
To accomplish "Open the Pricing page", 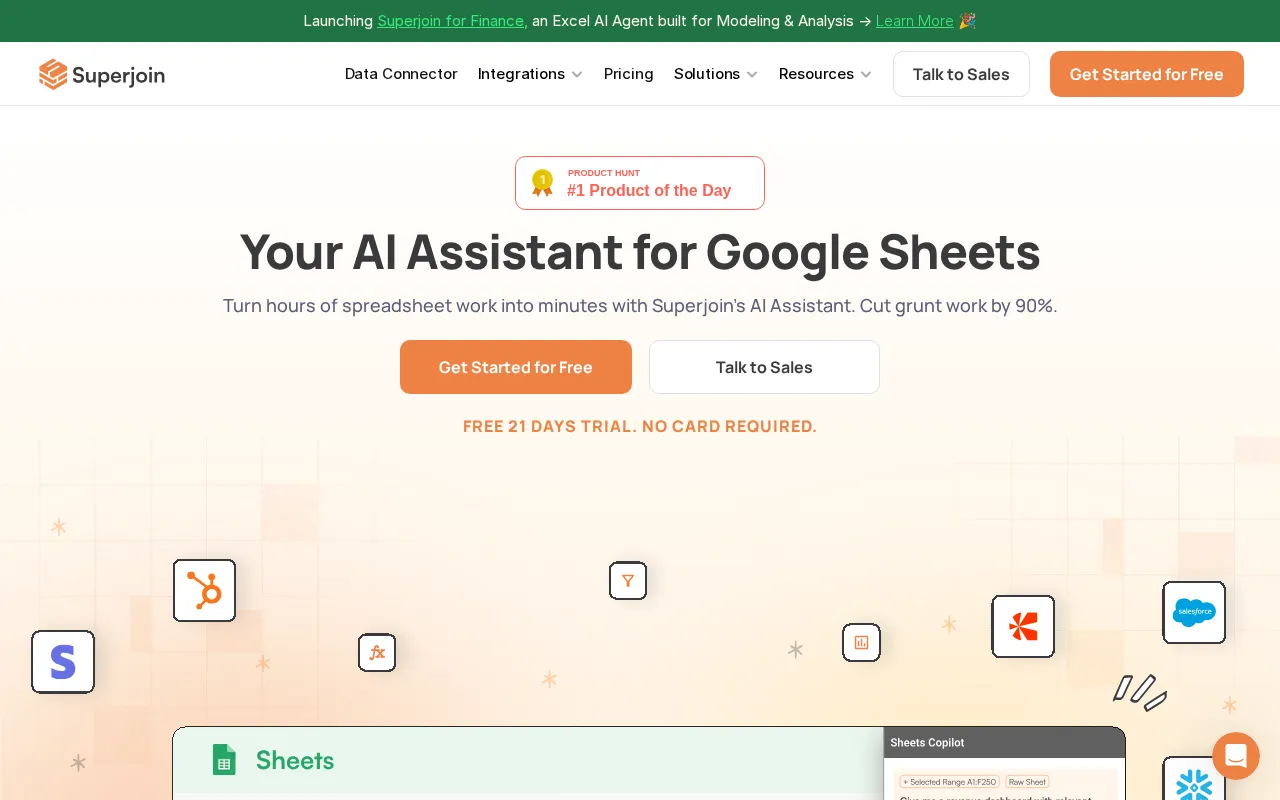I will 628,74.
